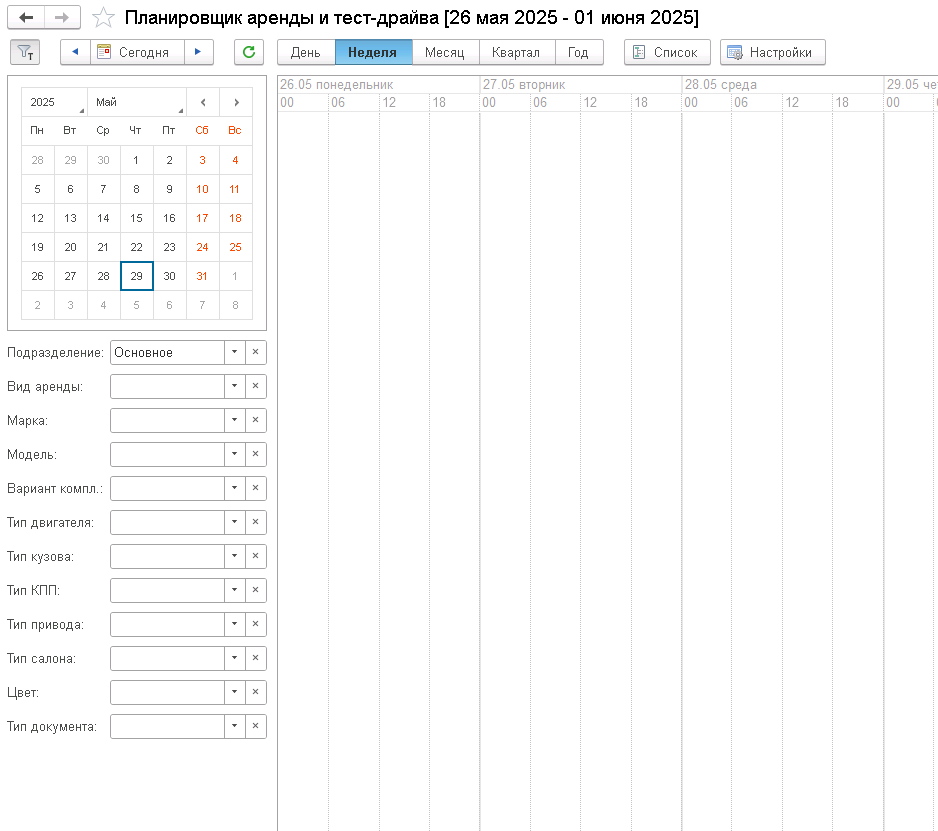Image resolution: width=938 pixels, height=831 pixels.
Task: Clear the Подразделение field
Action: point(255,352)
